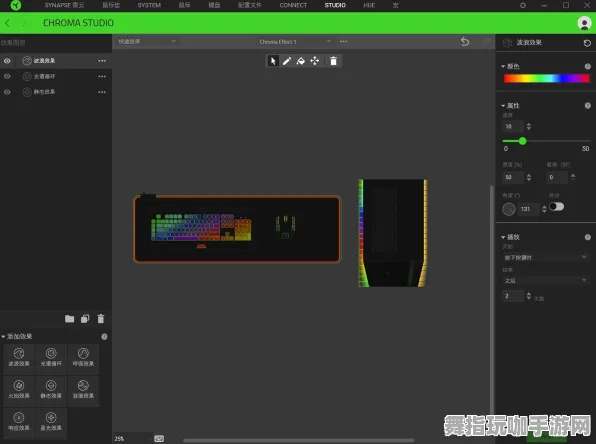Click the keyboard icon in bottom status bar
Screen dimensions: 596x444
click(159, 439)
